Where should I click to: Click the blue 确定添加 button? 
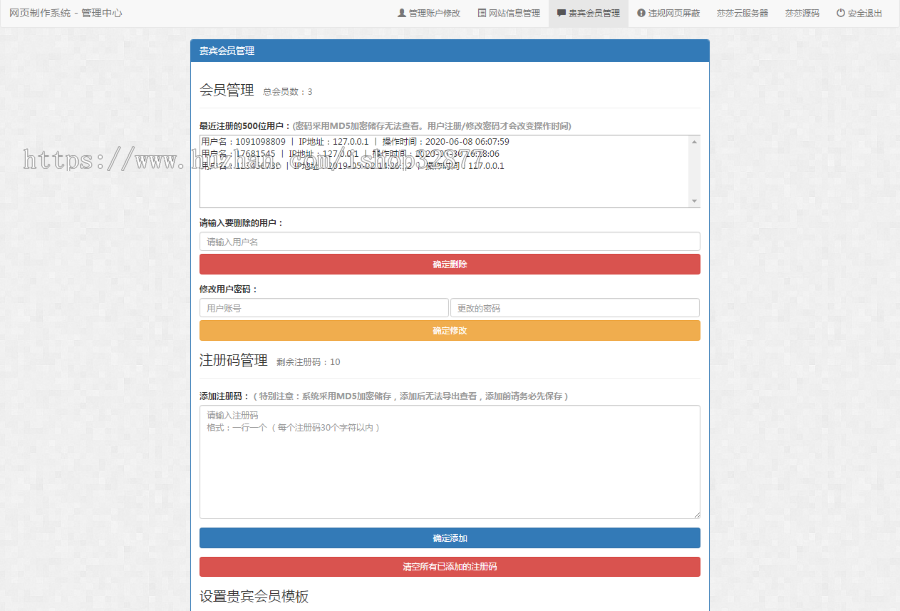pyautogui.click(x=449, y=538)
